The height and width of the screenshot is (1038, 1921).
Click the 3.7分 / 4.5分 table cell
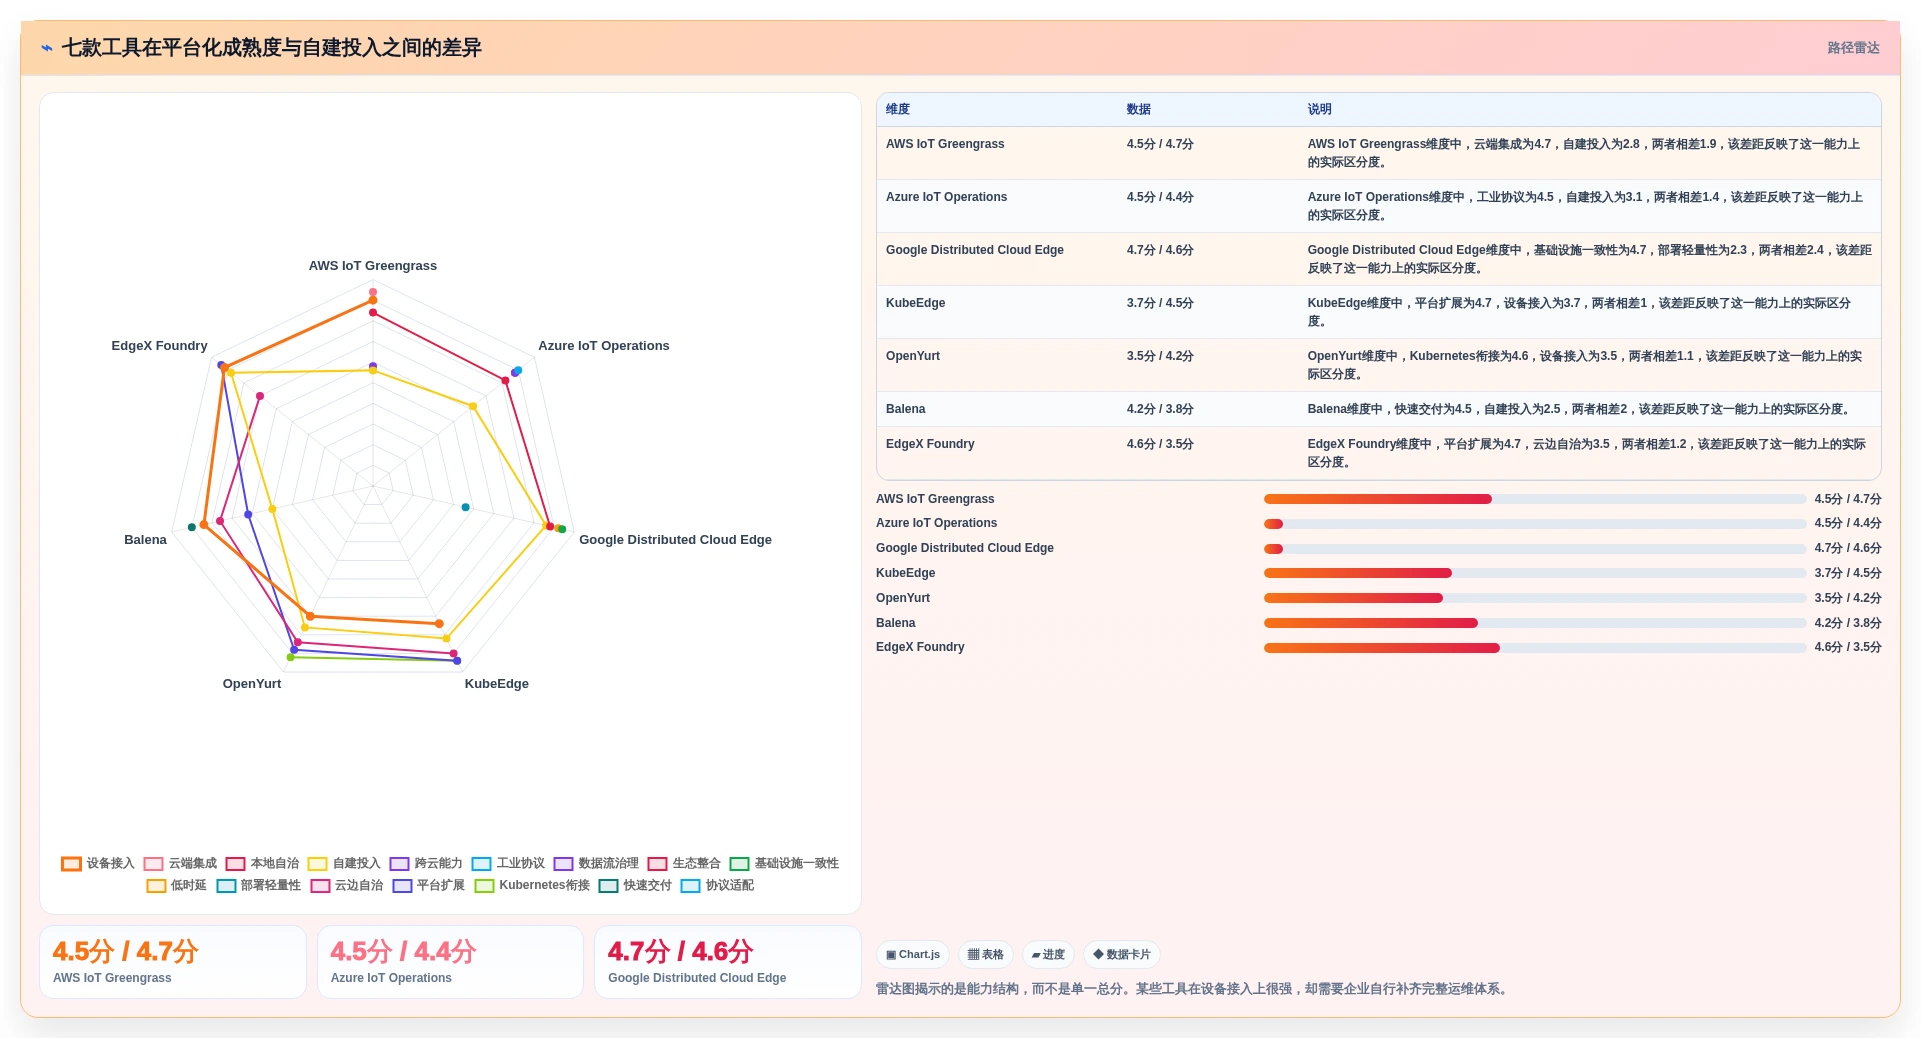point(1160,303)
